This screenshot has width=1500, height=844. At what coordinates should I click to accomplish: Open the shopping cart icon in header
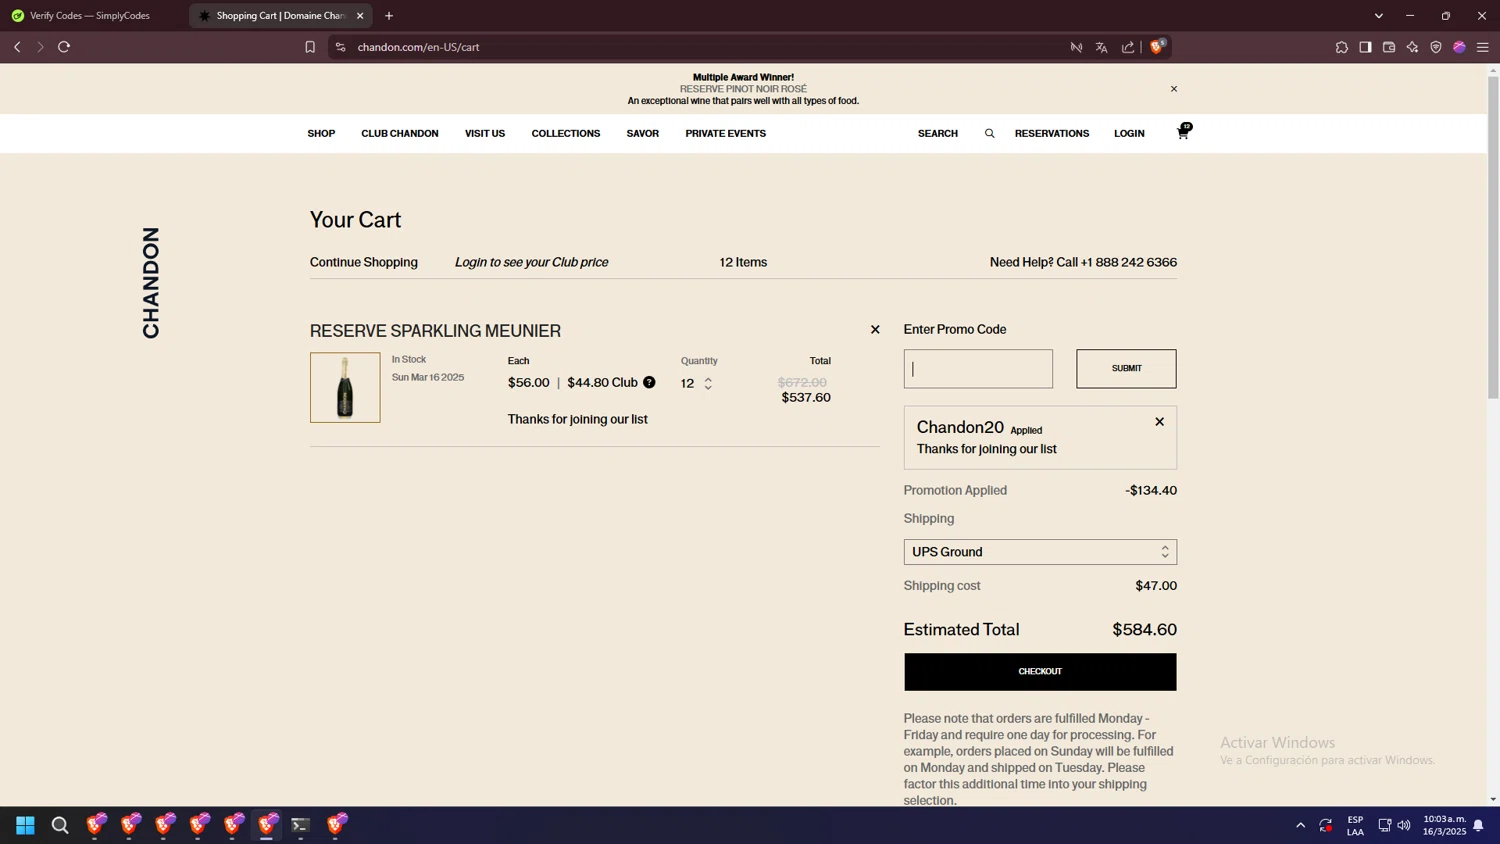1183,132
